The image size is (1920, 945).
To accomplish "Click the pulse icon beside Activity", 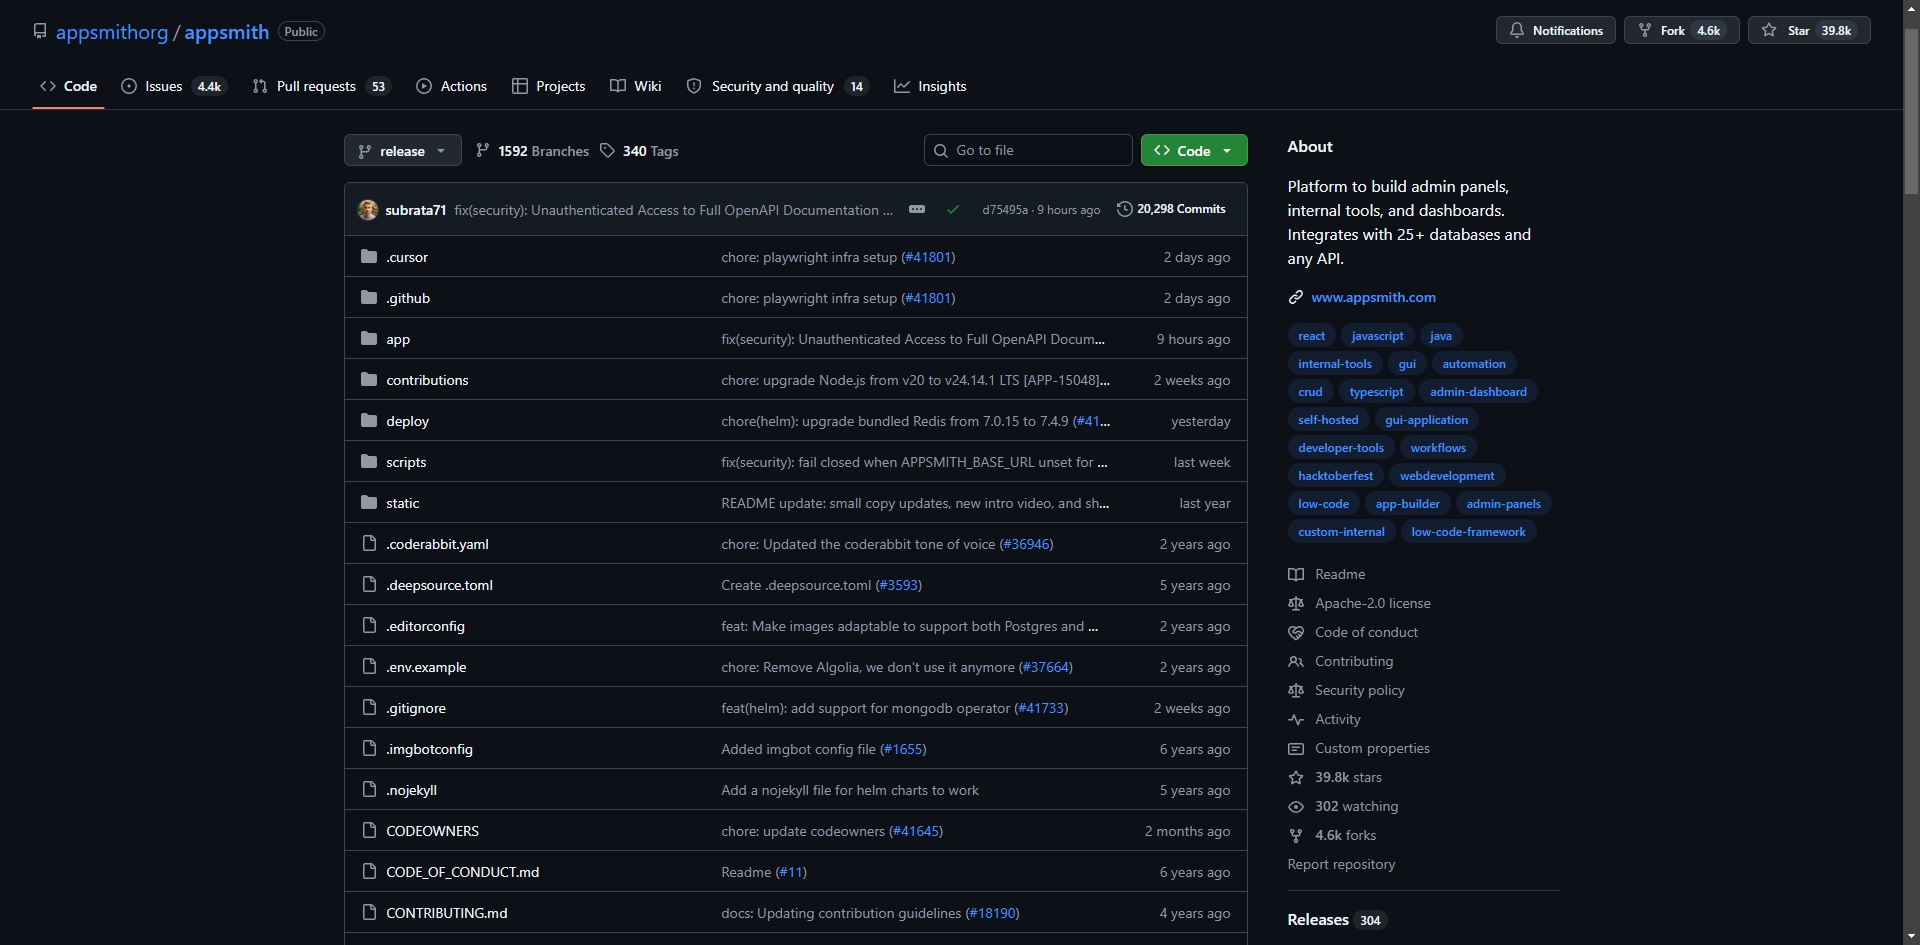I will pos(1296,719).
